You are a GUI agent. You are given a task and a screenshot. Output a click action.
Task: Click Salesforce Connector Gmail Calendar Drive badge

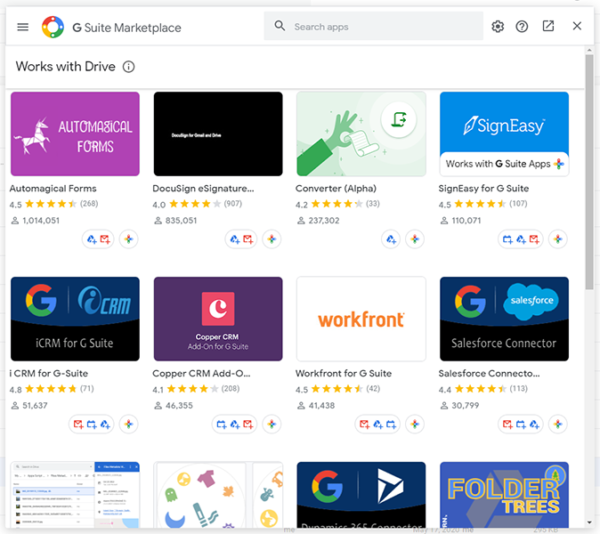pyautogui.click(x=520, y=424)
